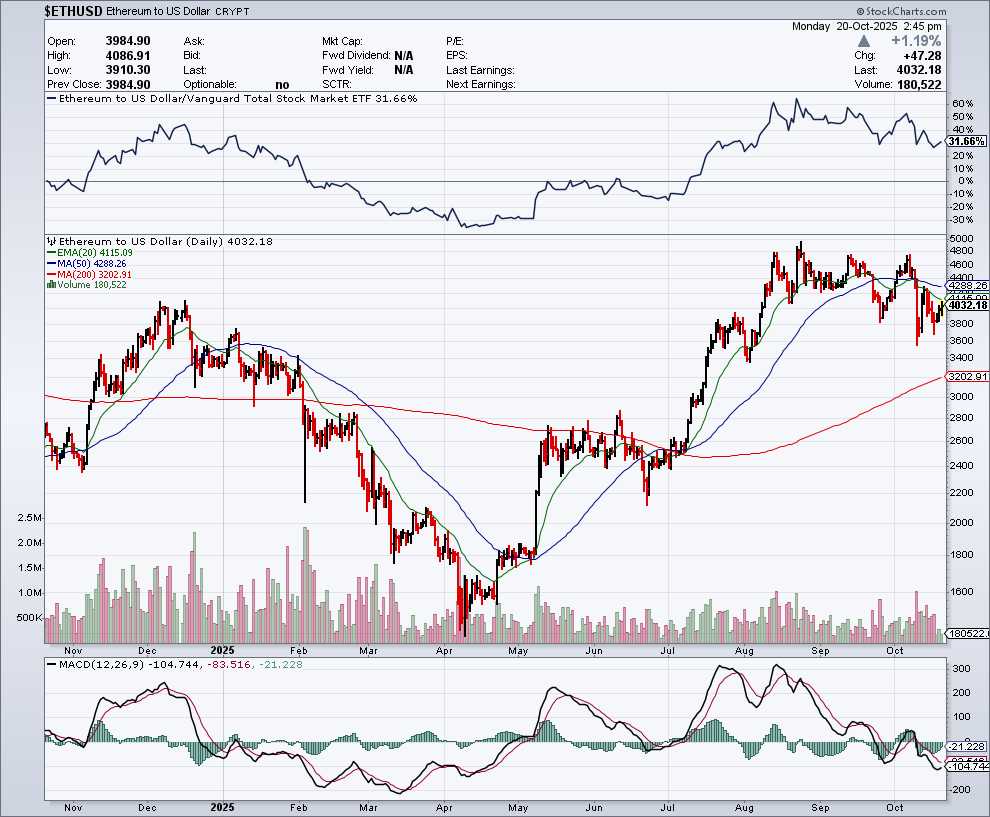The width and height of the screenshot is (990, 817).
Task: Click the Volume 180,522 value in header
Action: (x=916, y=84)
